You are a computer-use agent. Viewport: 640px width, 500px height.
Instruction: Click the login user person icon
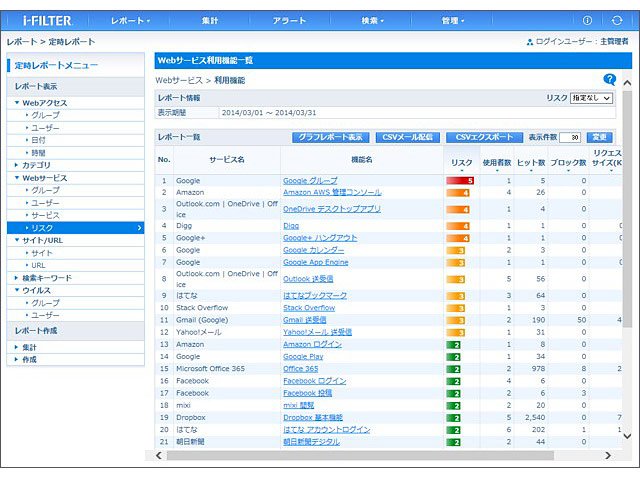(530, 42)
